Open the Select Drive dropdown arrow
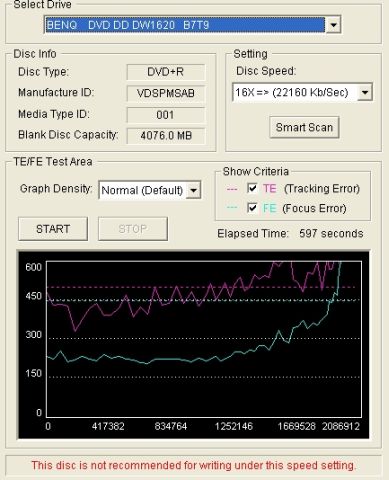The width and height of the screenshot is (389, 480). (x=333, y=25)
